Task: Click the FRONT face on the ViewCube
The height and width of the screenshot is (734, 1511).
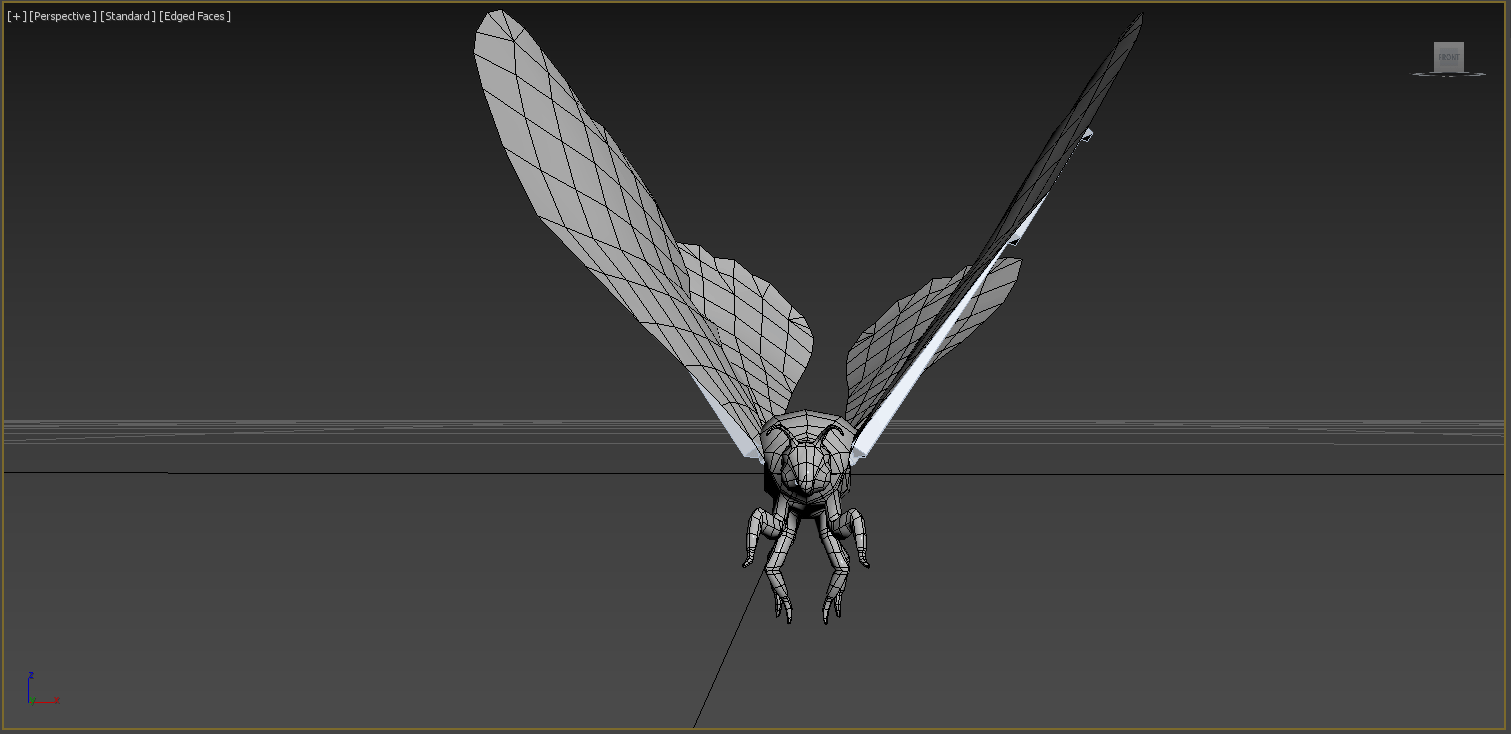Action: 1449,57
